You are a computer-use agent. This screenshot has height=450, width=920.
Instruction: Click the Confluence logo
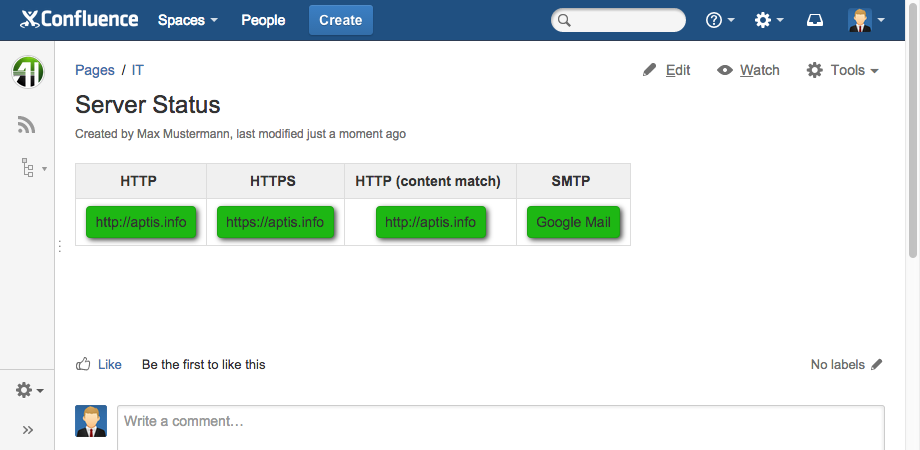coord(79,20)
